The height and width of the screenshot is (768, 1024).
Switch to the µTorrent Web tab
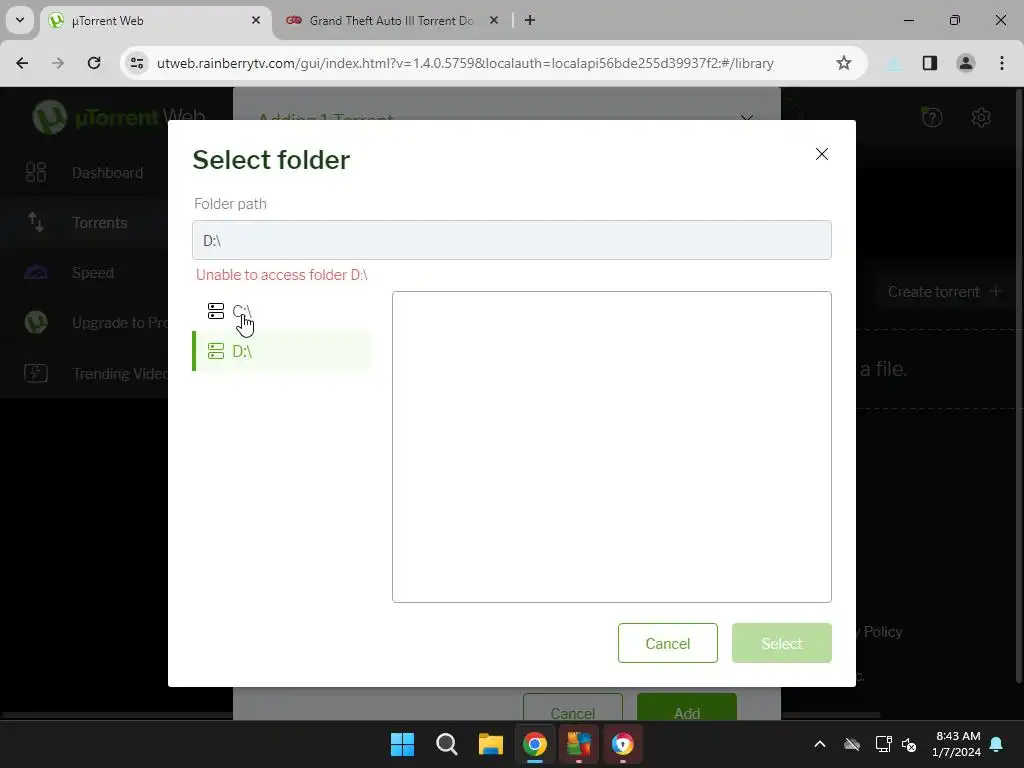point(155,21)
